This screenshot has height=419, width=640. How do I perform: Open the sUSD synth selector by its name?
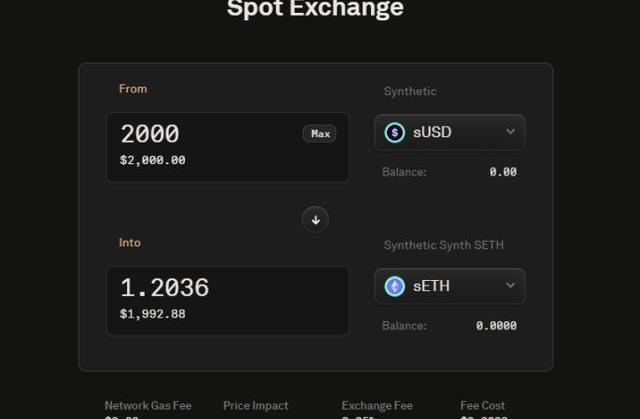(x=432, y=132)
